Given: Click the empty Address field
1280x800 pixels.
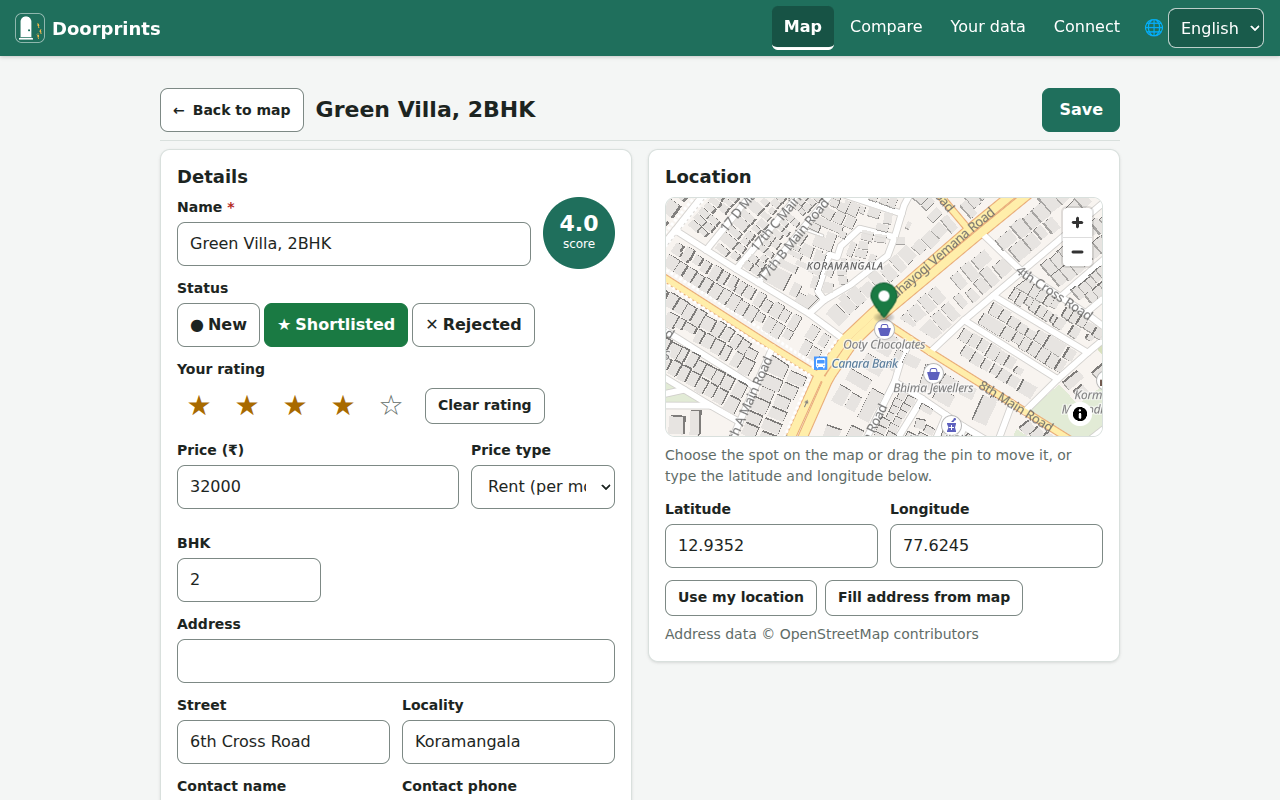Looking at the screenshot, I should pos(396,661).
